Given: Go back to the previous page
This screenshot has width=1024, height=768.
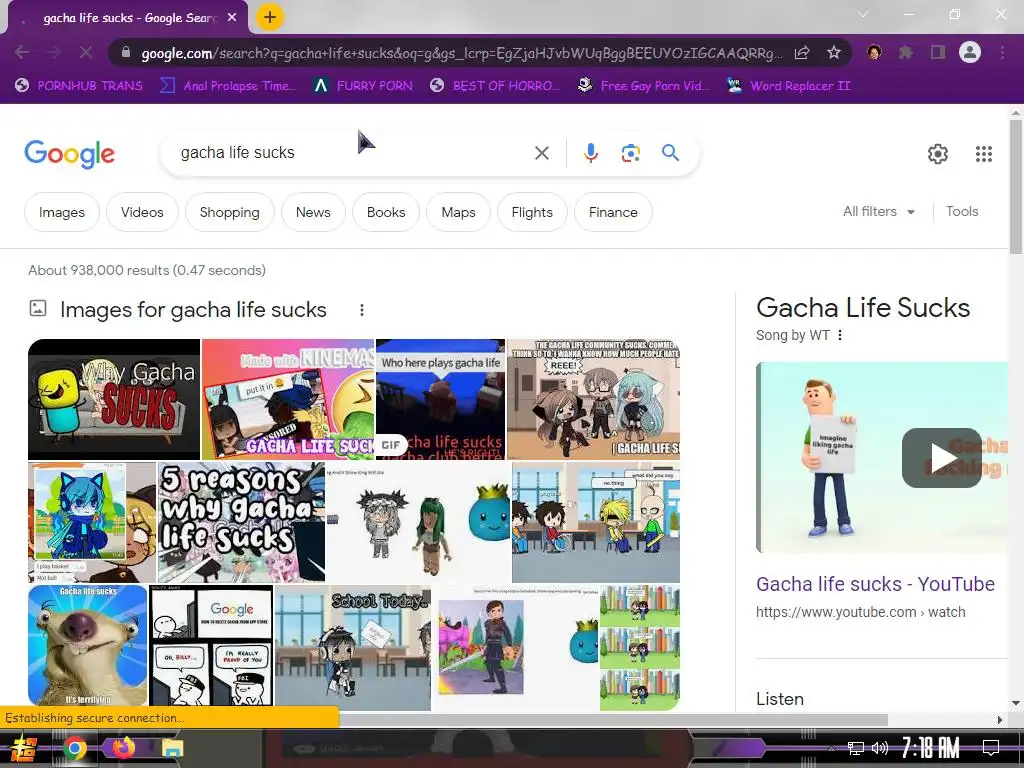Looking at the screenshot, I should tap(22, 52).
